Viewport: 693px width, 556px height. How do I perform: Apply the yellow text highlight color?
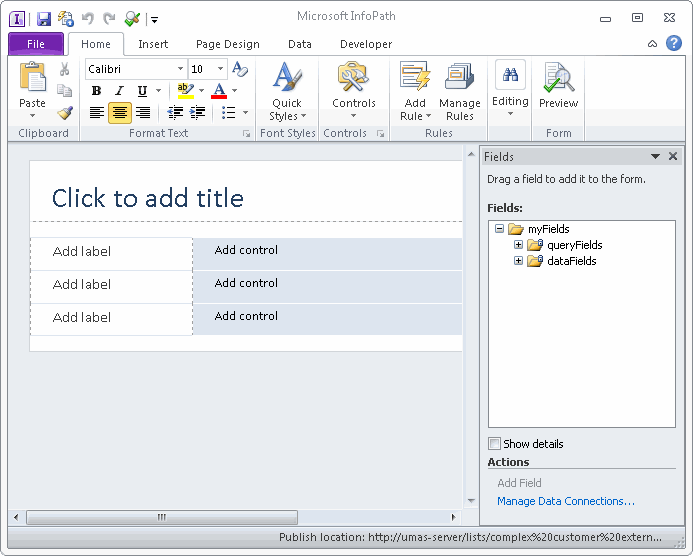pyautogui.click(x=185, y=91)
